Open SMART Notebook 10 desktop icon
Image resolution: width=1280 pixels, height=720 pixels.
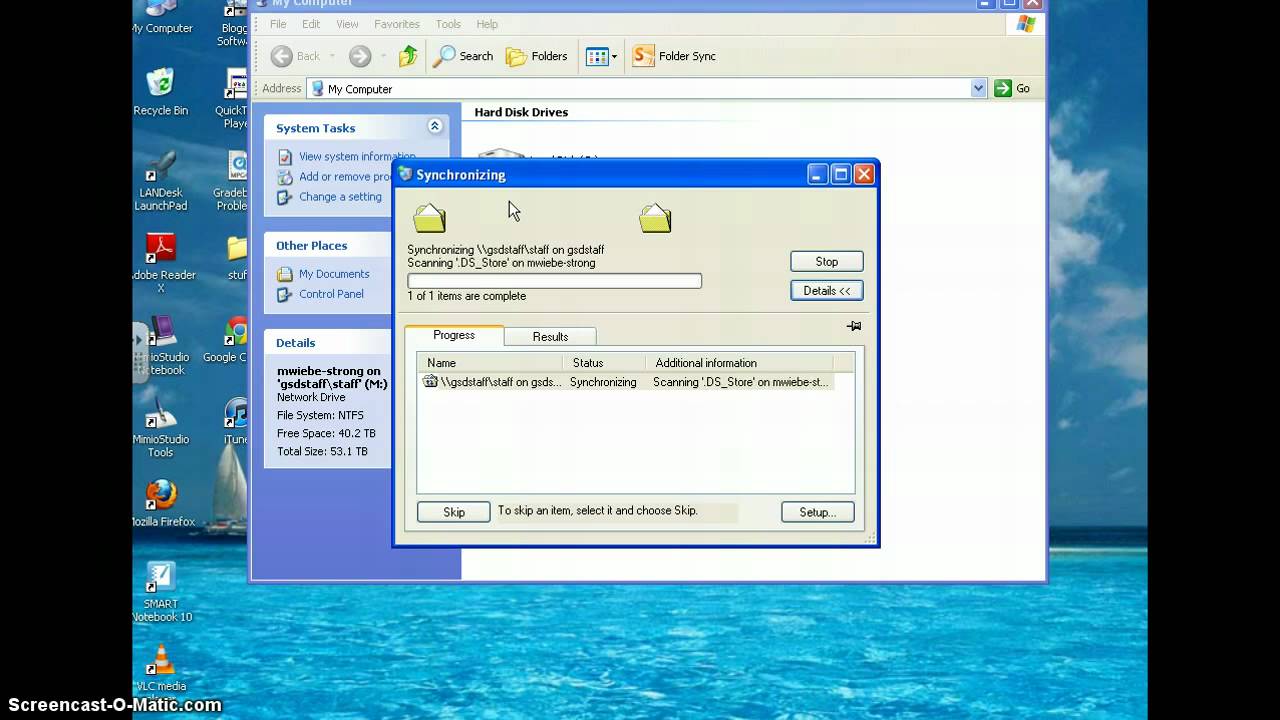point(161,591)
